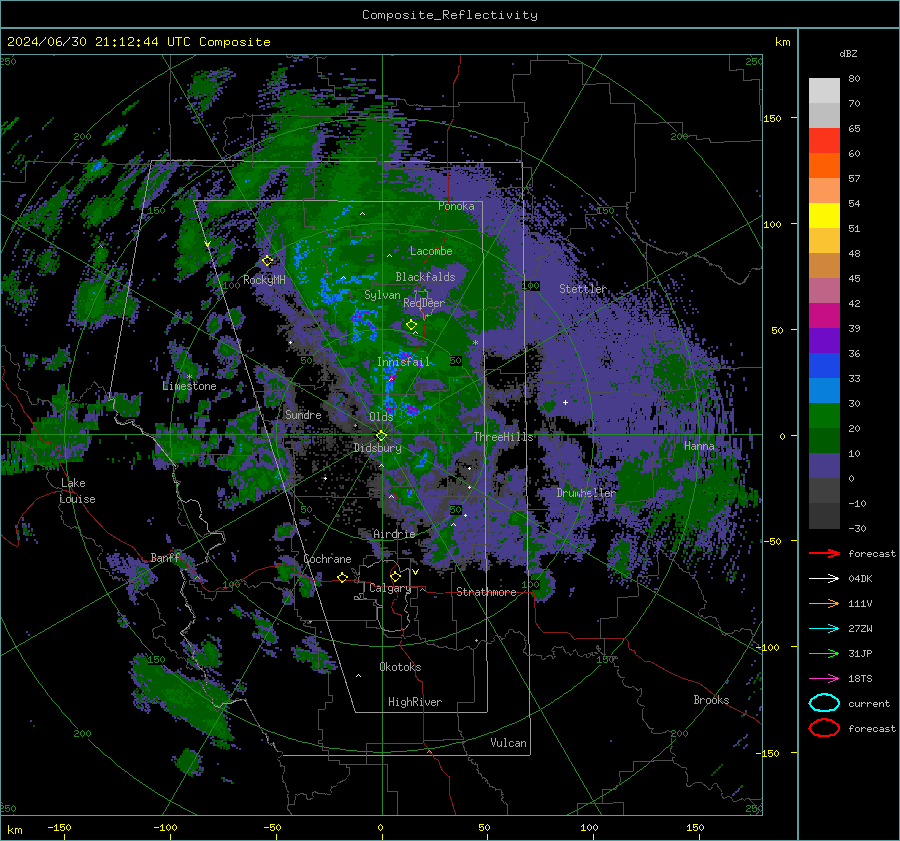Image resolution: width=900 pixels, height=841 pixels.
Task: Click the Blackfalds city label
Action: (x=425, y=277)
